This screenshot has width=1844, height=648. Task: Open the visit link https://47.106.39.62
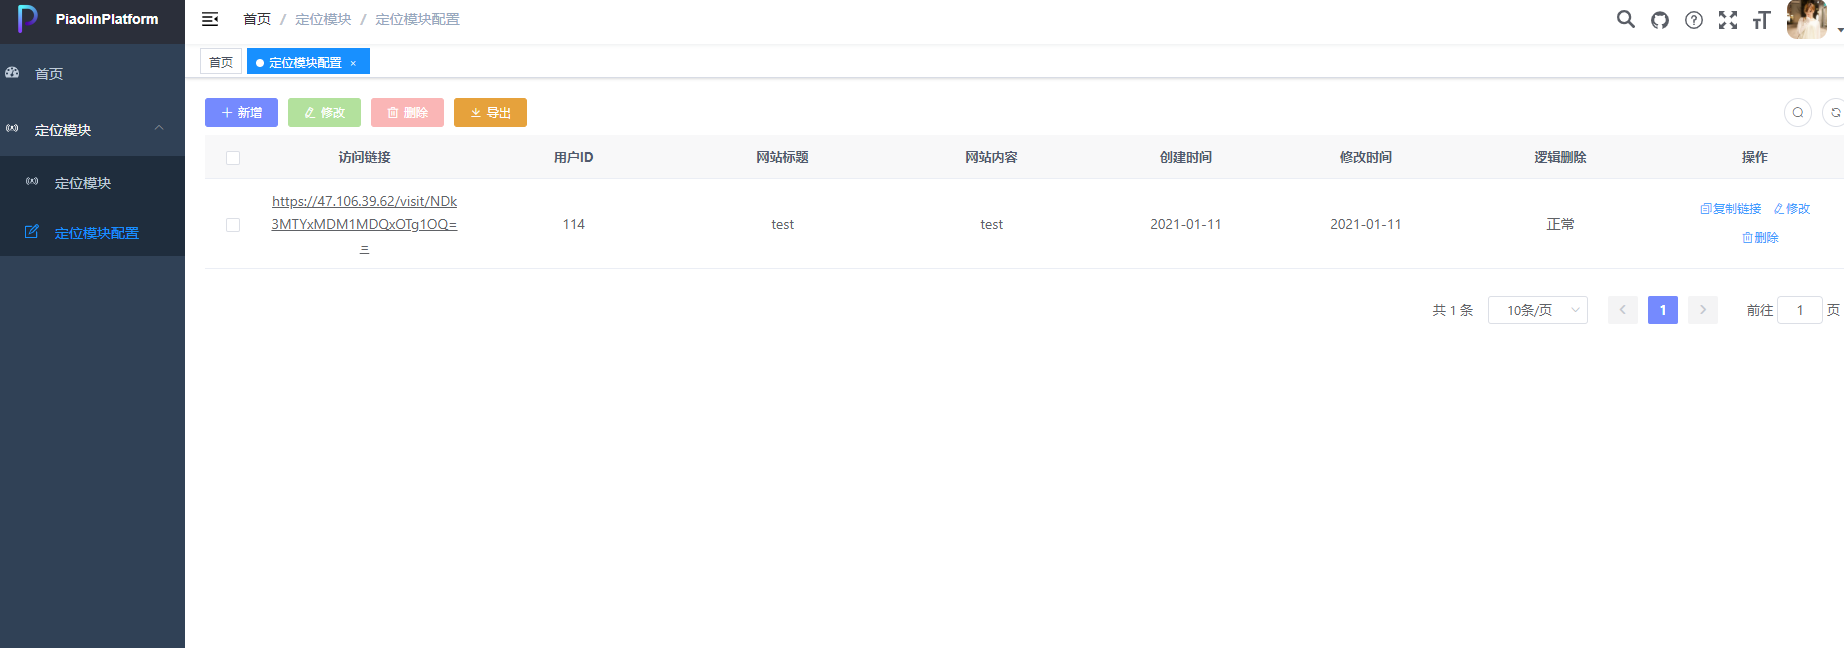pos(364,224)
